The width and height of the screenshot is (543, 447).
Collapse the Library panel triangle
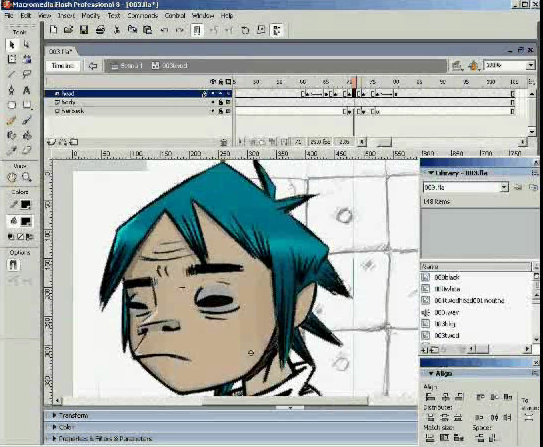(431, 172)
